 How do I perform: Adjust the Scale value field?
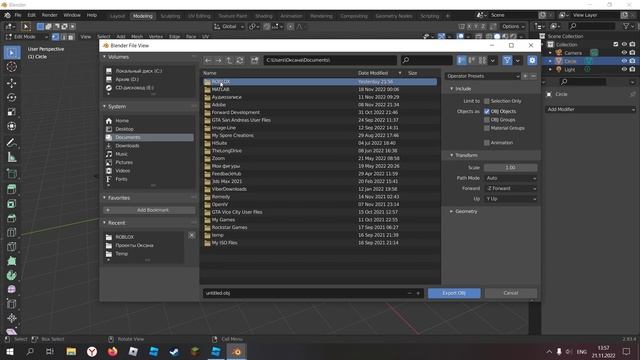click(x=511, y=168)
